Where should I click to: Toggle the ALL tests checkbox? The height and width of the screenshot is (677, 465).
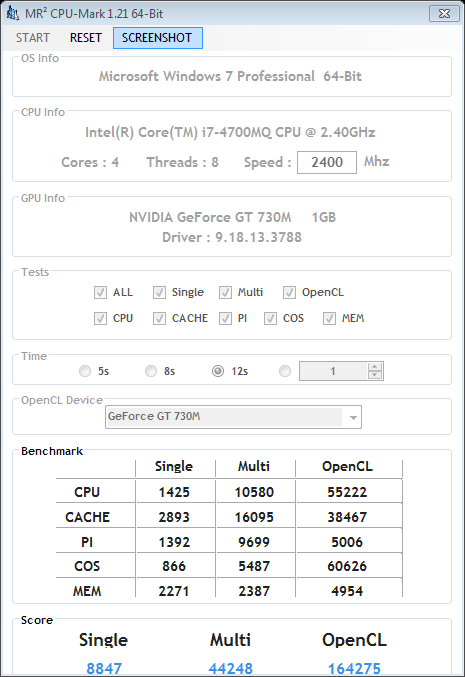pyautogui.click(x=100, y=293)
